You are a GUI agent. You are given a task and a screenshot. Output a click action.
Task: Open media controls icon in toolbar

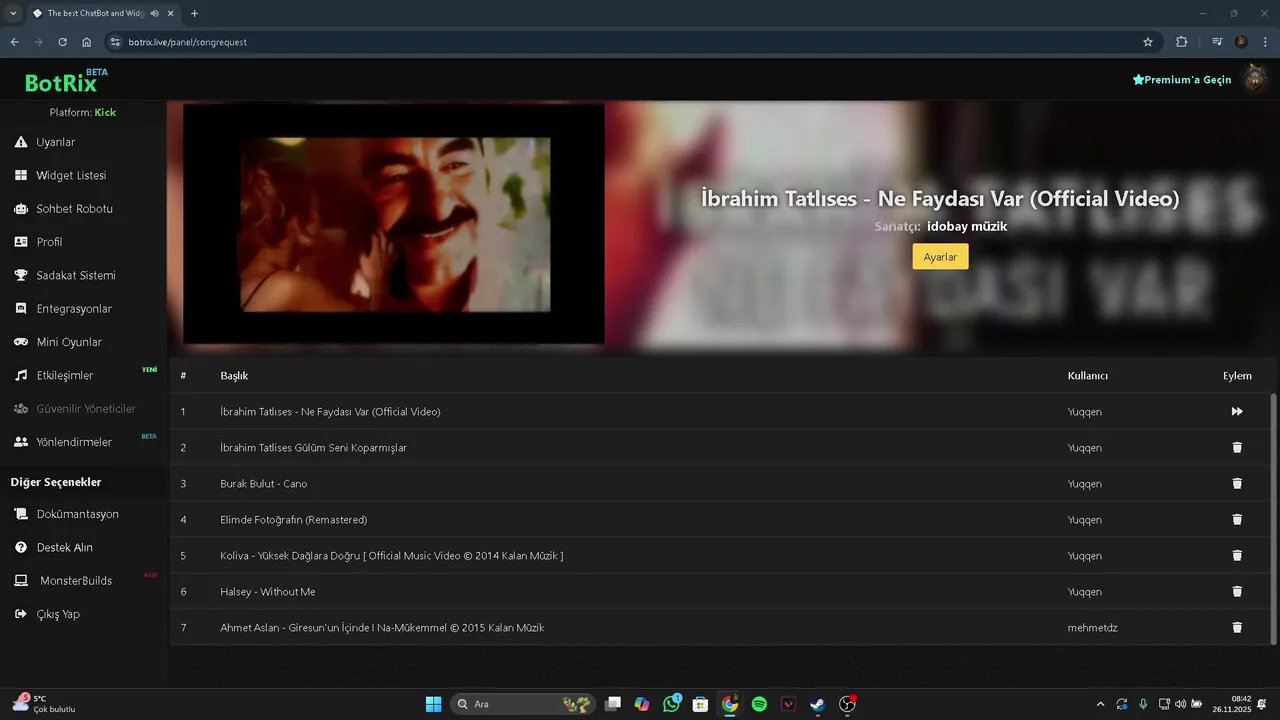coord(1217,42)
